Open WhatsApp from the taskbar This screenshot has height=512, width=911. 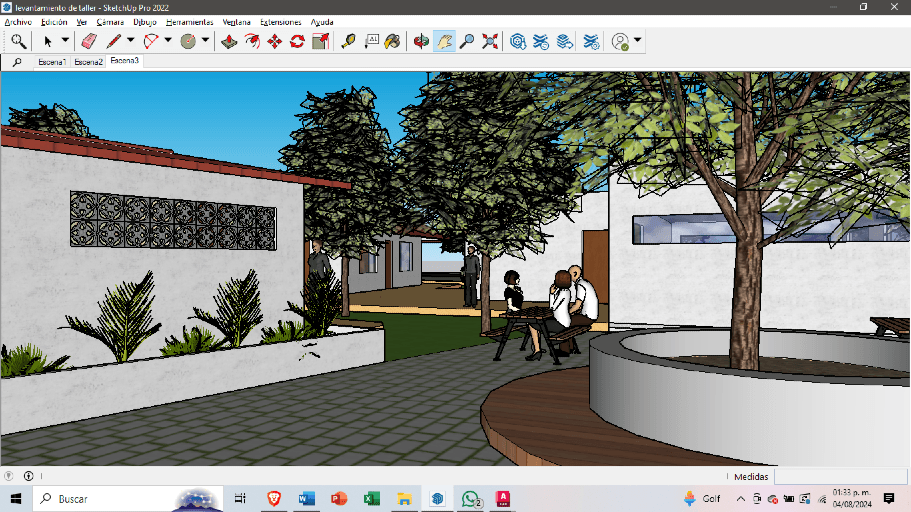[x=470, y=499]
